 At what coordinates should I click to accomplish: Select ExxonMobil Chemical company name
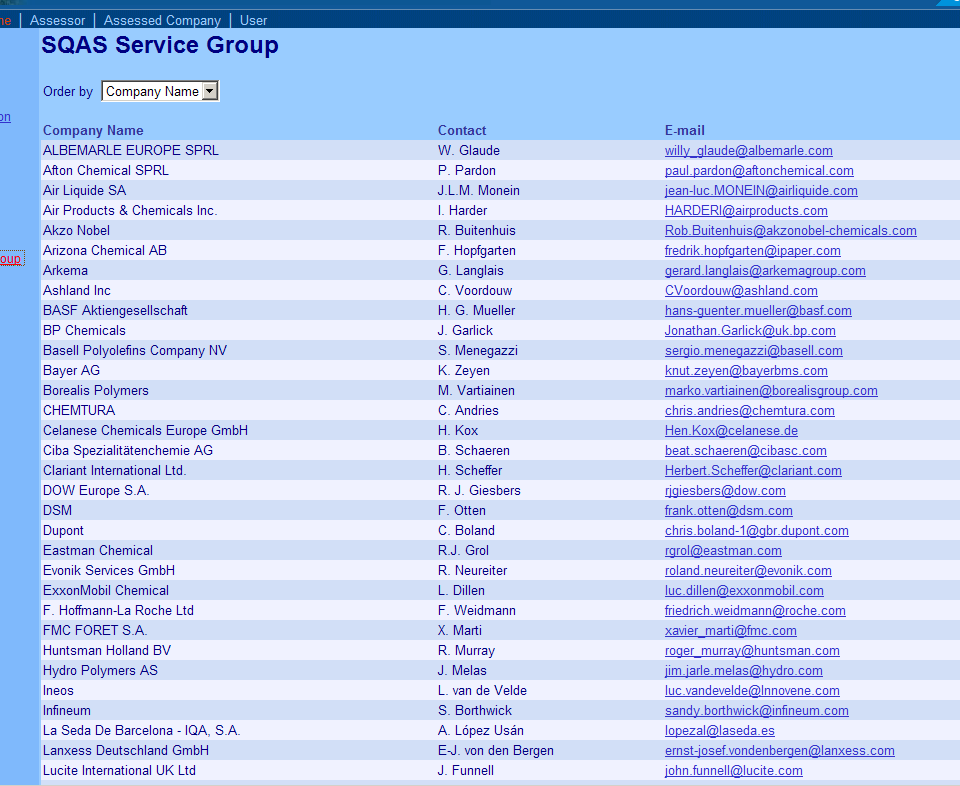106,591
